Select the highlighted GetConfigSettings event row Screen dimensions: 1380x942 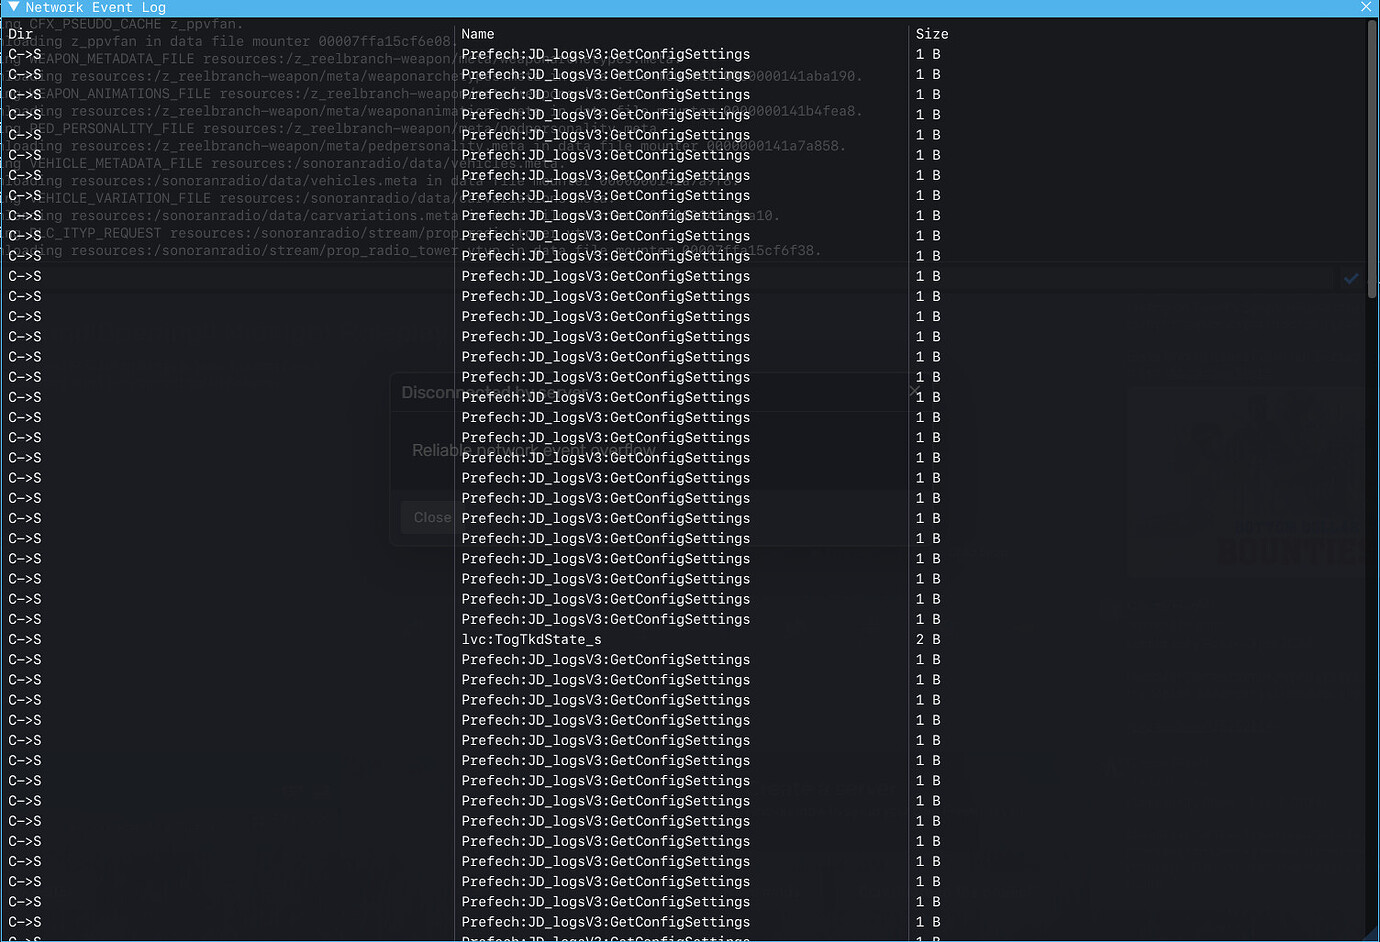[605, 276]
